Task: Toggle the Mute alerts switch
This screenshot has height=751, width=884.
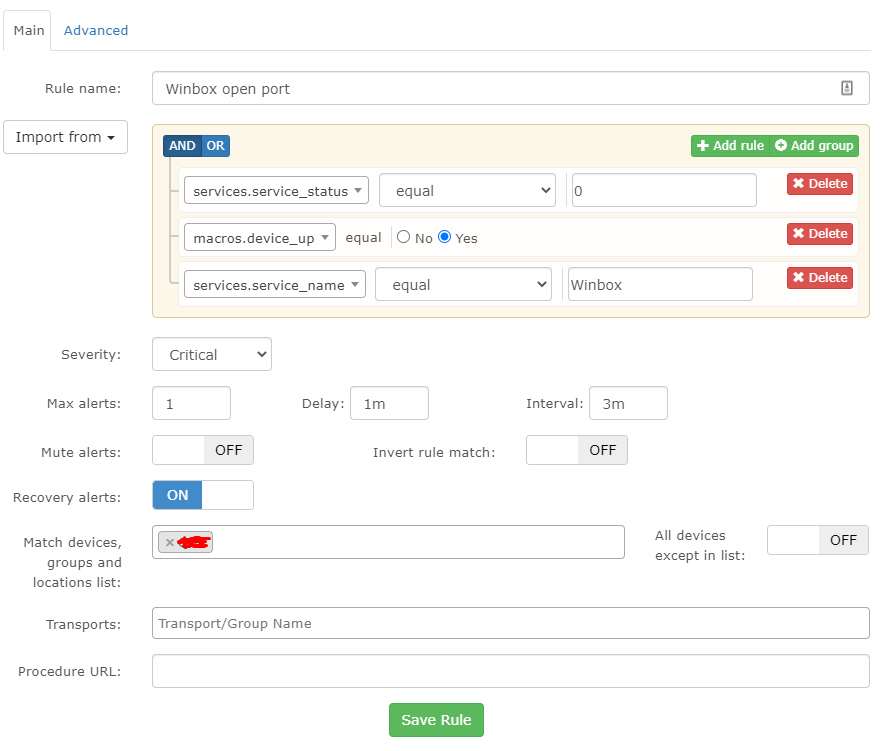Action: (x=203, y=450)
